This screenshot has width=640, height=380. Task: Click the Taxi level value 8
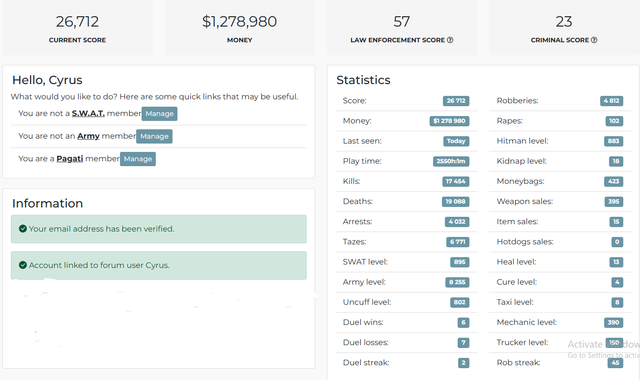point(617,302)
